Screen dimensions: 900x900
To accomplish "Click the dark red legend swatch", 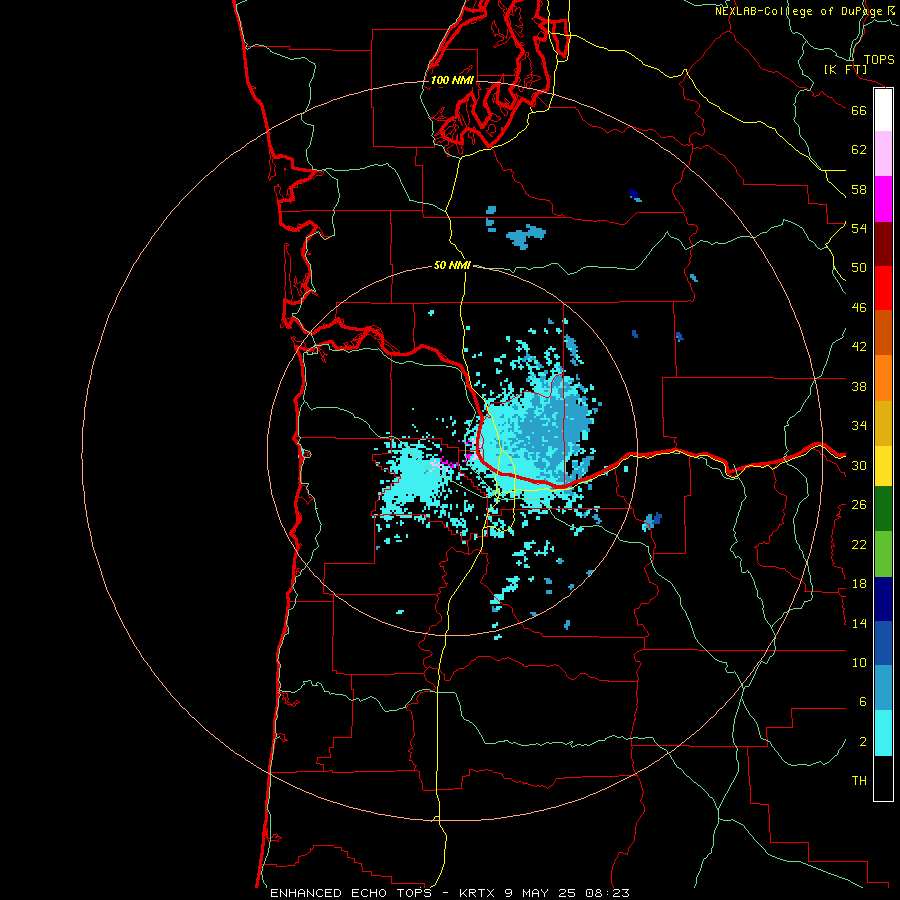I will pos(883,244).
